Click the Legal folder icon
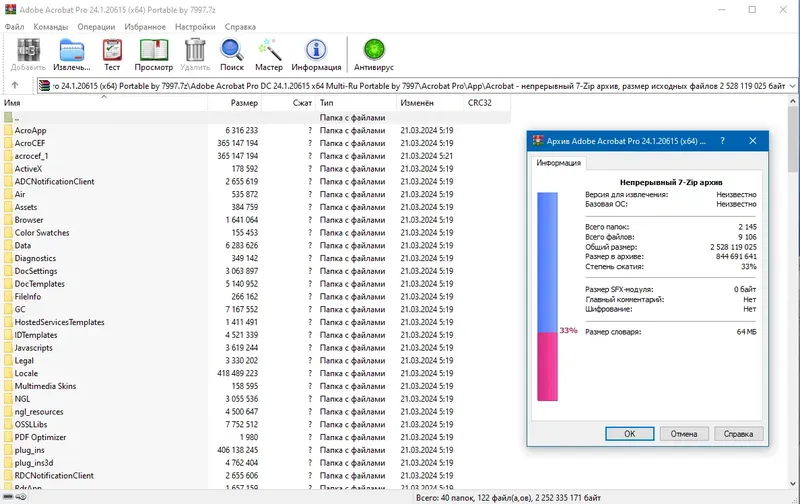Image resolution: width=800 pixels, height=504 pixels. tap(8, 360)
